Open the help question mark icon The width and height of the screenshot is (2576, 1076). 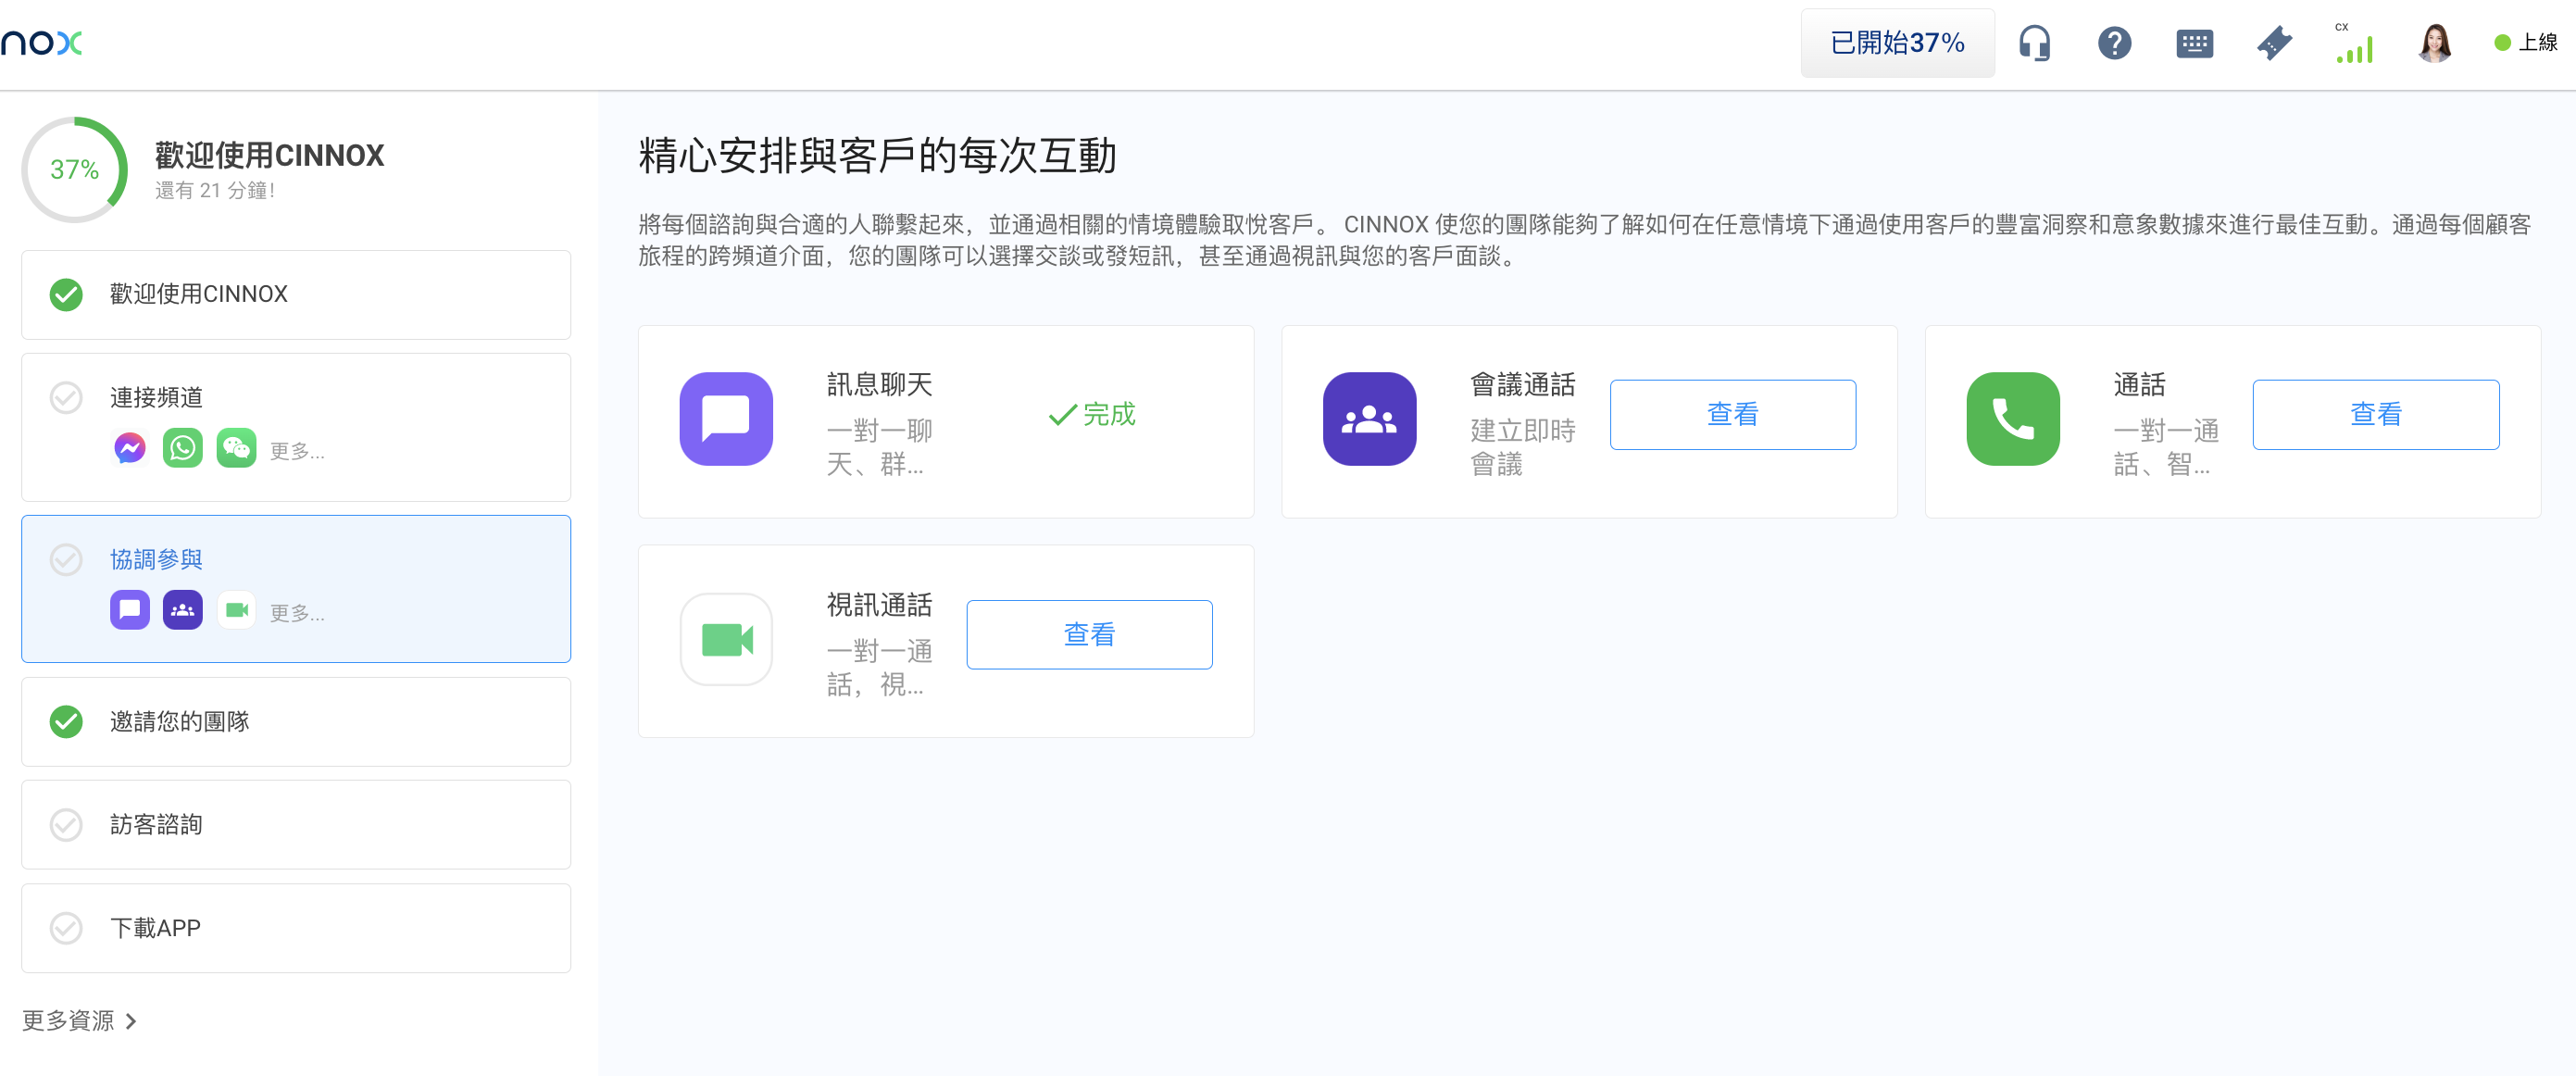2114,43
